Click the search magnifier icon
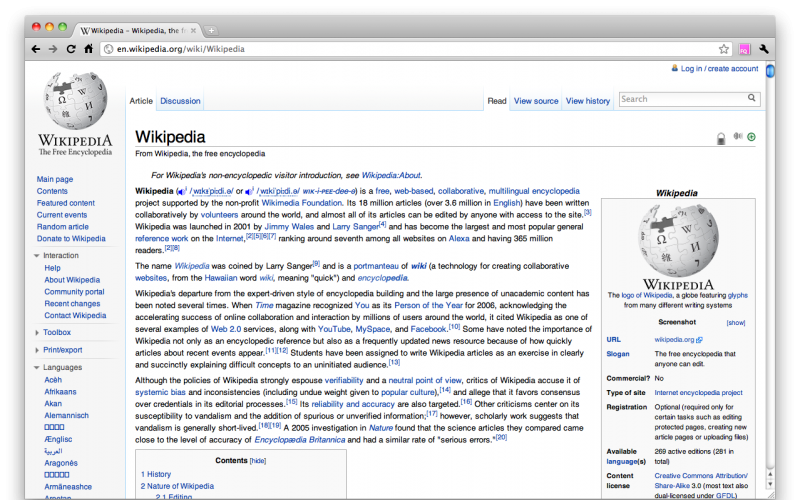 (x=752, y=98)
